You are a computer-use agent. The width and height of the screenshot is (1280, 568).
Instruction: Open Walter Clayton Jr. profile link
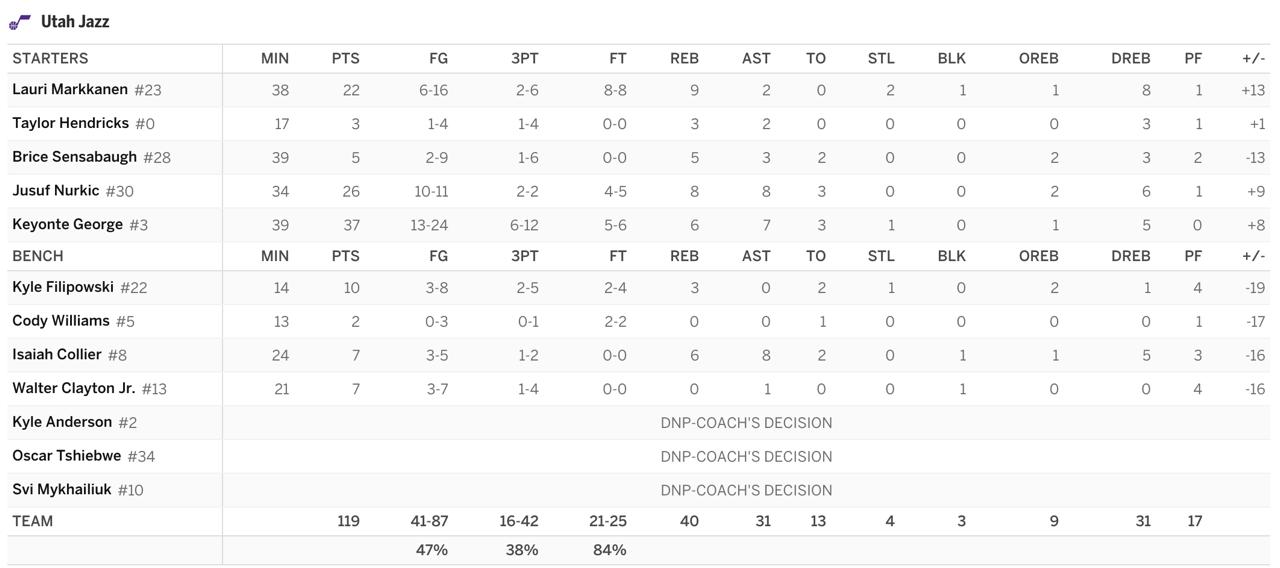(x=73, y=388)
